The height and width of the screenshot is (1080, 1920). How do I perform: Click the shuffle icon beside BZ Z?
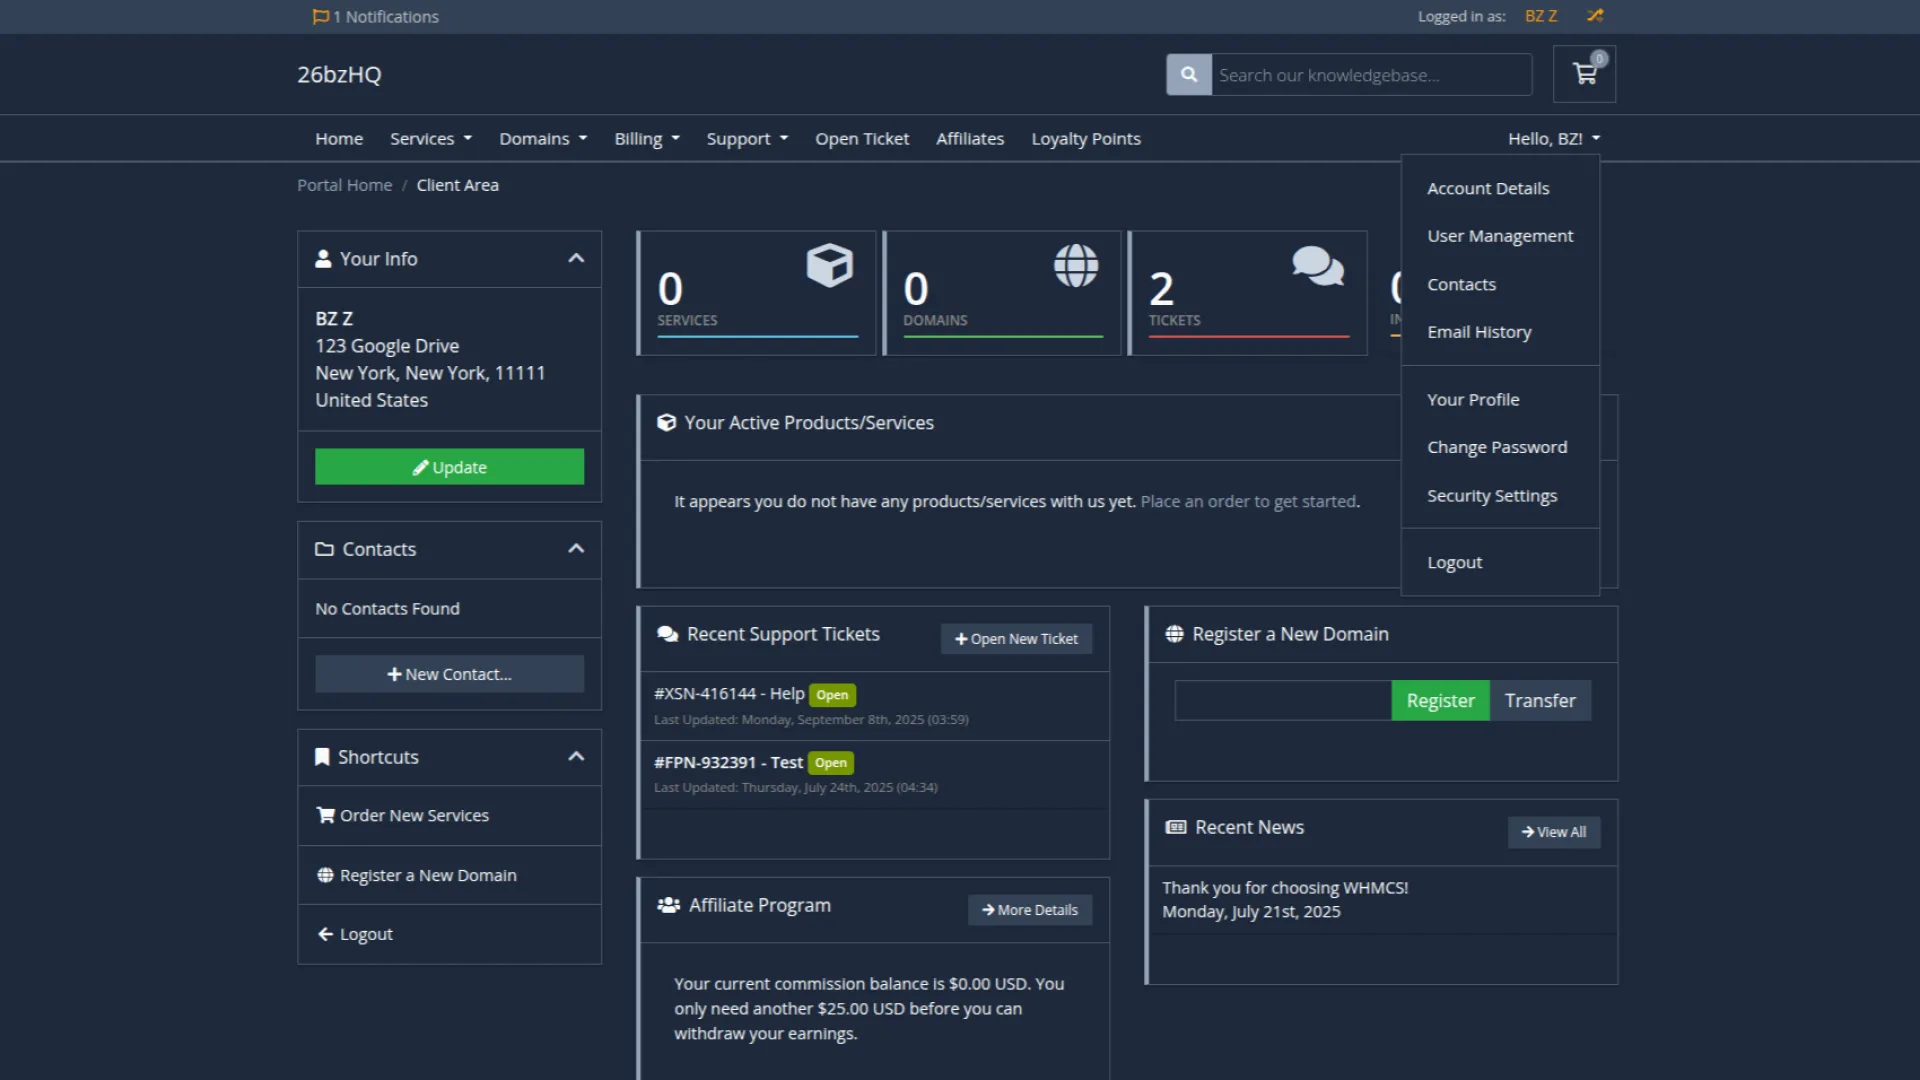[1595, 15]
